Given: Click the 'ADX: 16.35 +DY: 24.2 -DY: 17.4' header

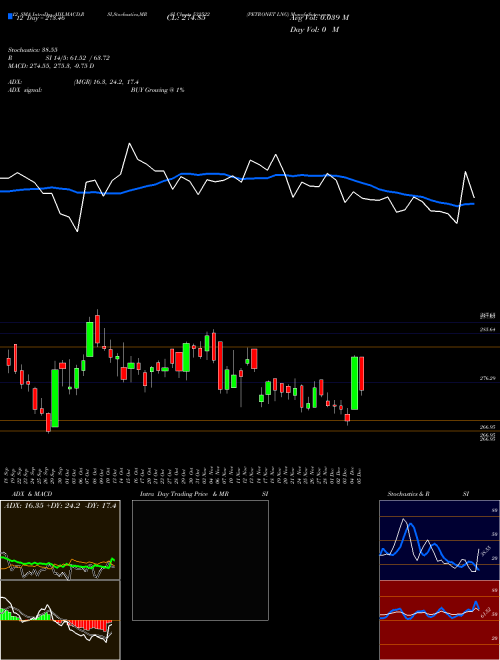Looking at the screenshot, I should (x=60, y=505).
